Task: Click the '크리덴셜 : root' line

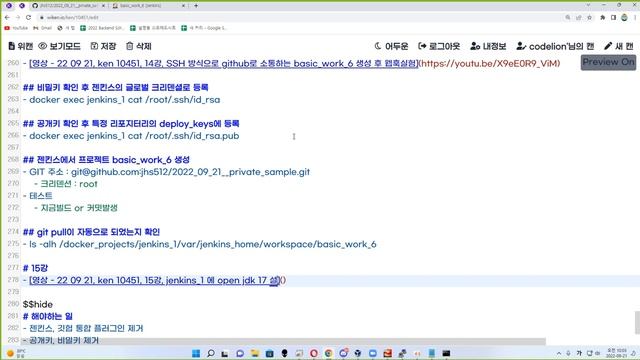Action: point(66,184)
